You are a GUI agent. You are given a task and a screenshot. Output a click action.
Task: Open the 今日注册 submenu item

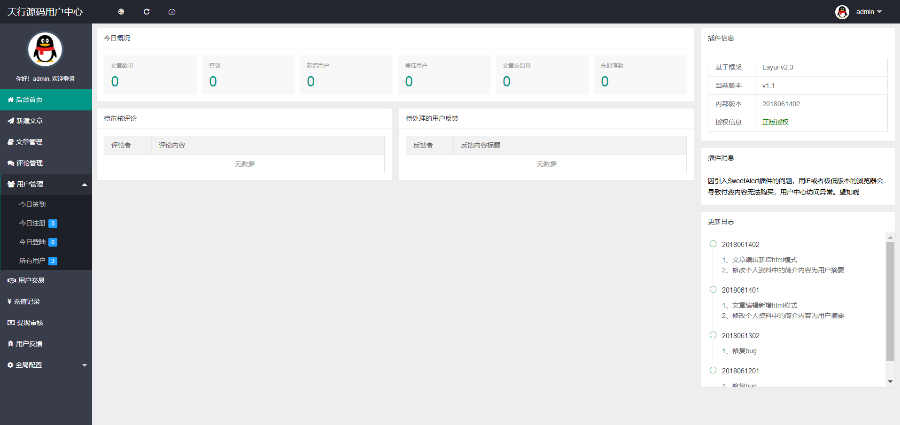pyautogui.click(x=33, y=222)
